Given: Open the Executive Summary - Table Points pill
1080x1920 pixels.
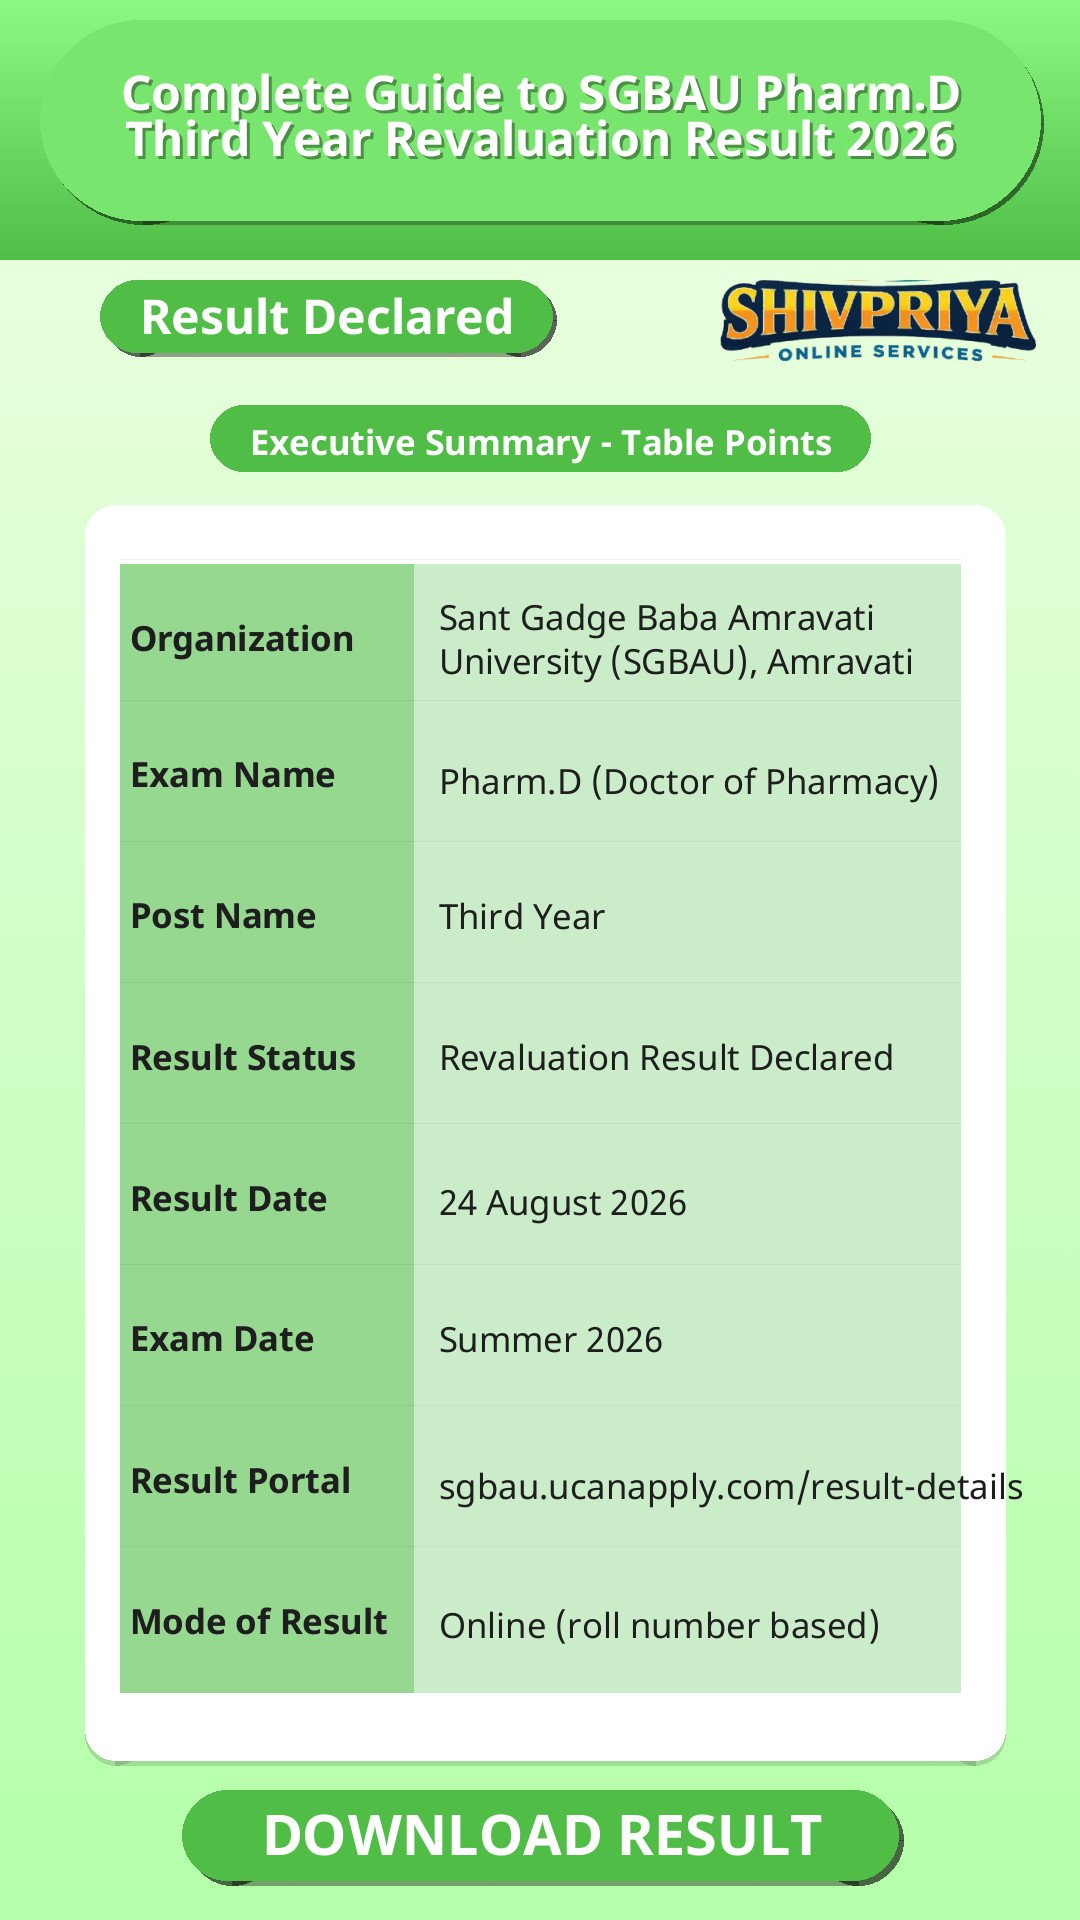Looking at the screenshot, I should click(x=540, y=439).
